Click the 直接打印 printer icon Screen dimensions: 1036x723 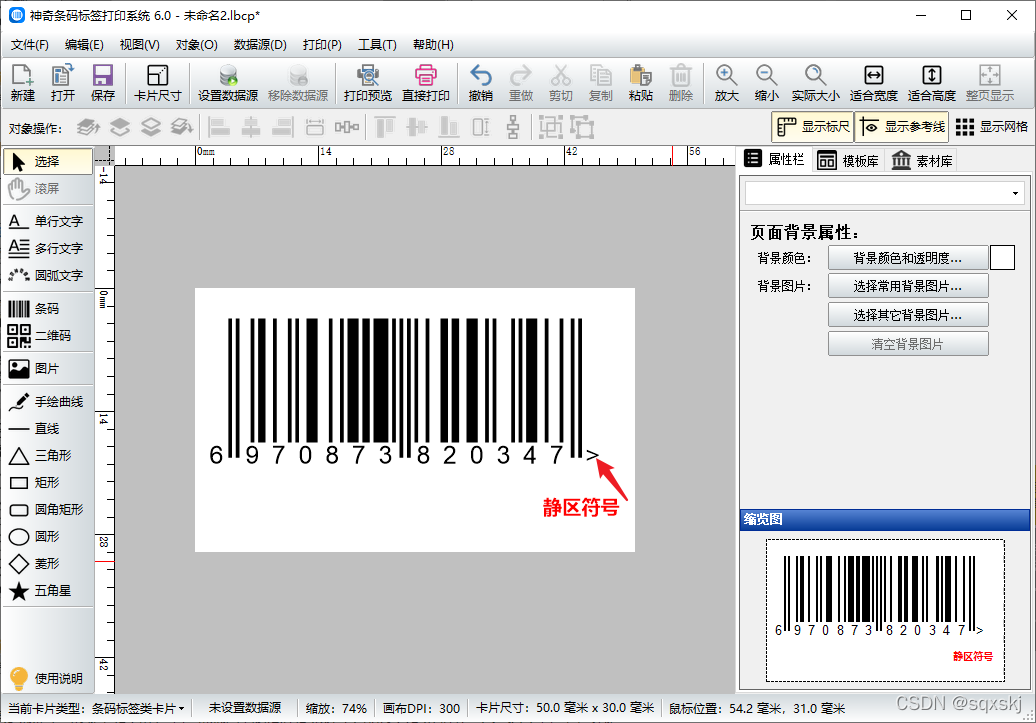click(426, 83)
